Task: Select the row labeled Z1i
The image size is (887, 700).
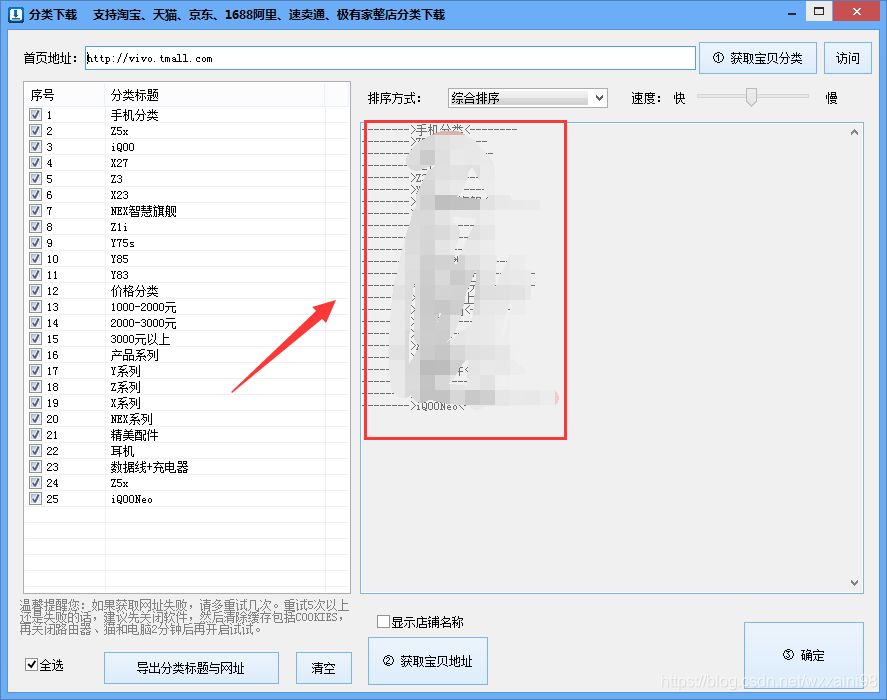Action: (187, 227)
